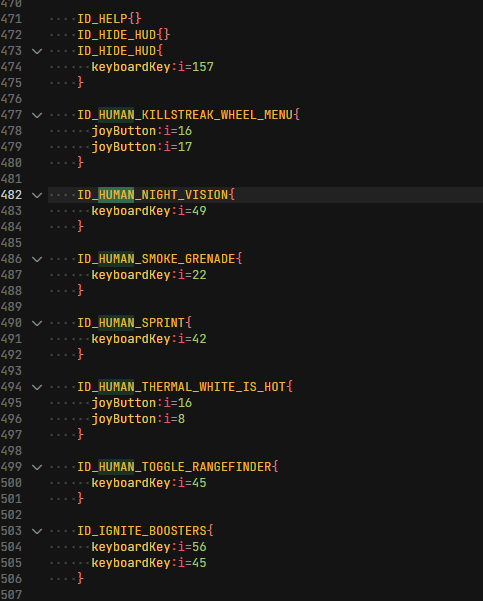
Task: Collapse the ID_HUMAN_THERMAL_WHITE_IS_HOT fold chevron
Action: [x=37, y=387]
